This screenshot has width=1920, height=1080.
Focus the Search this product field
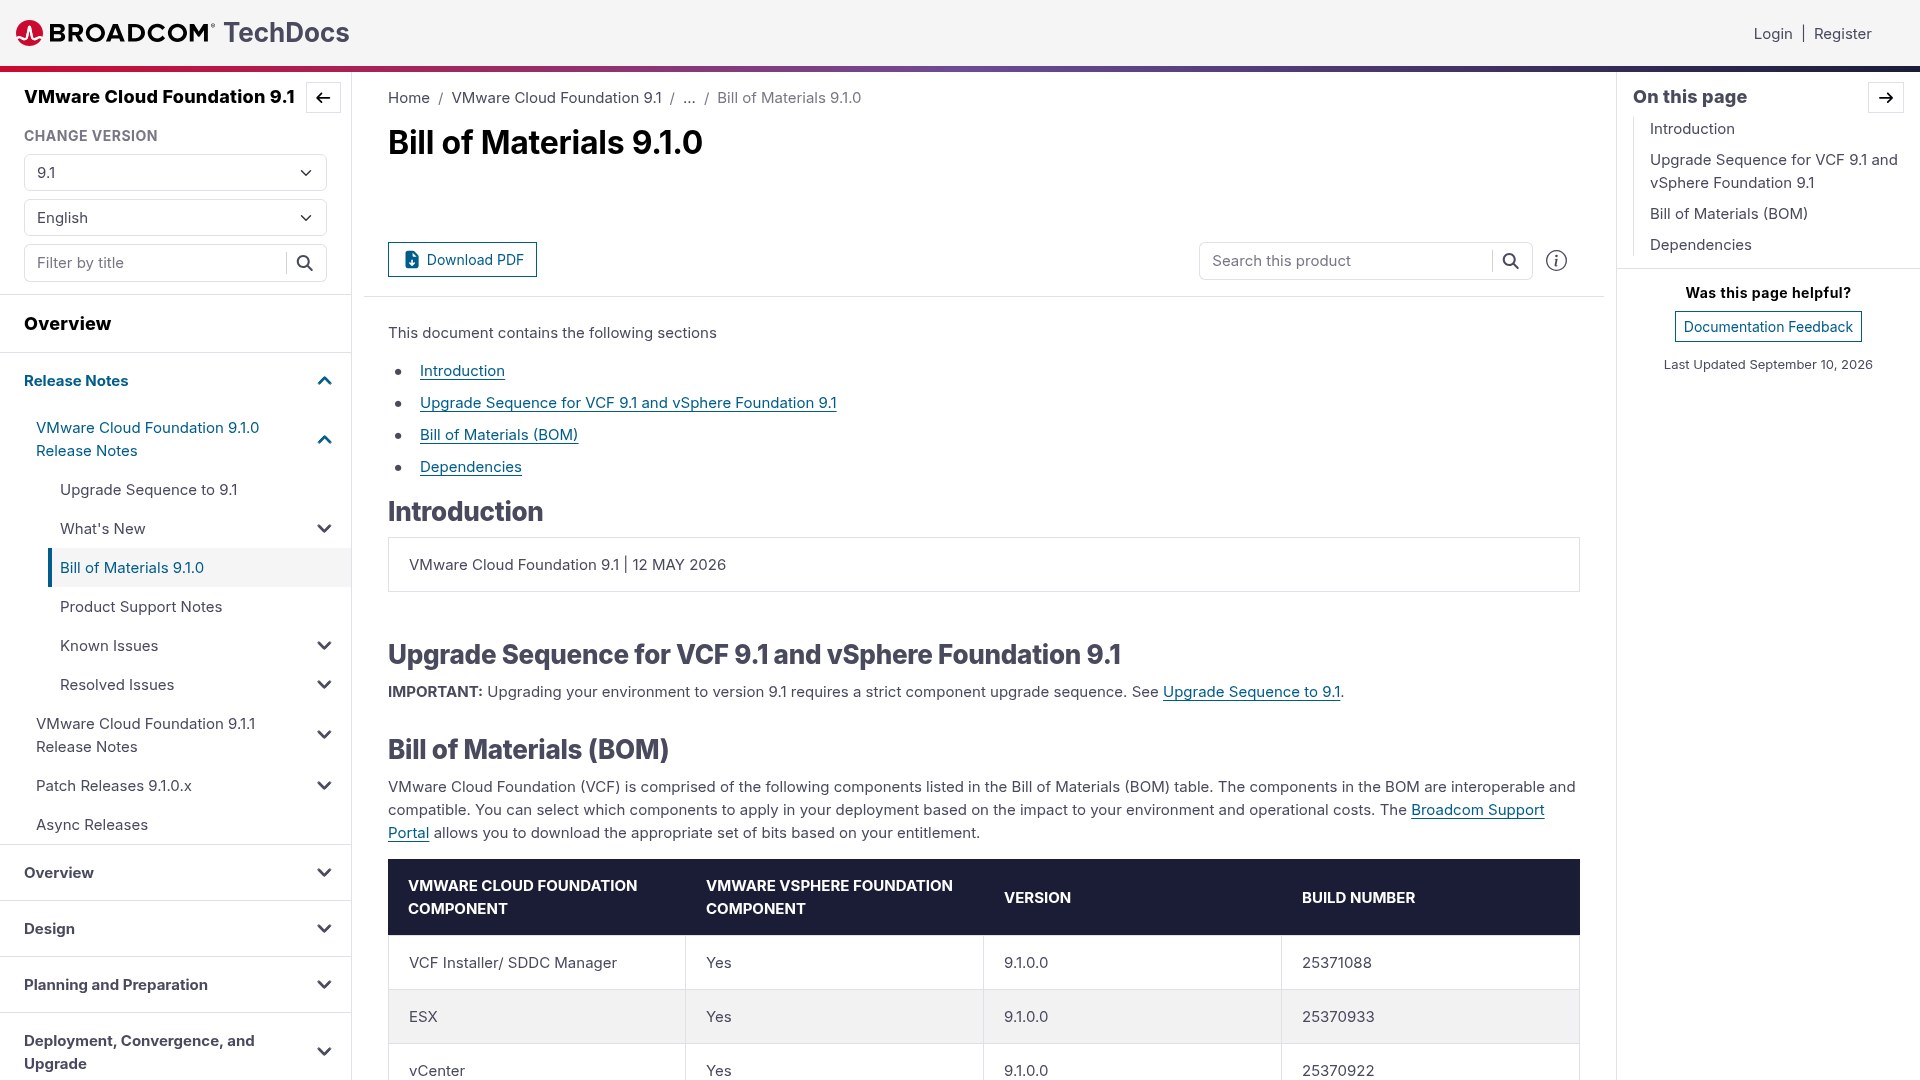point(1345,261)
